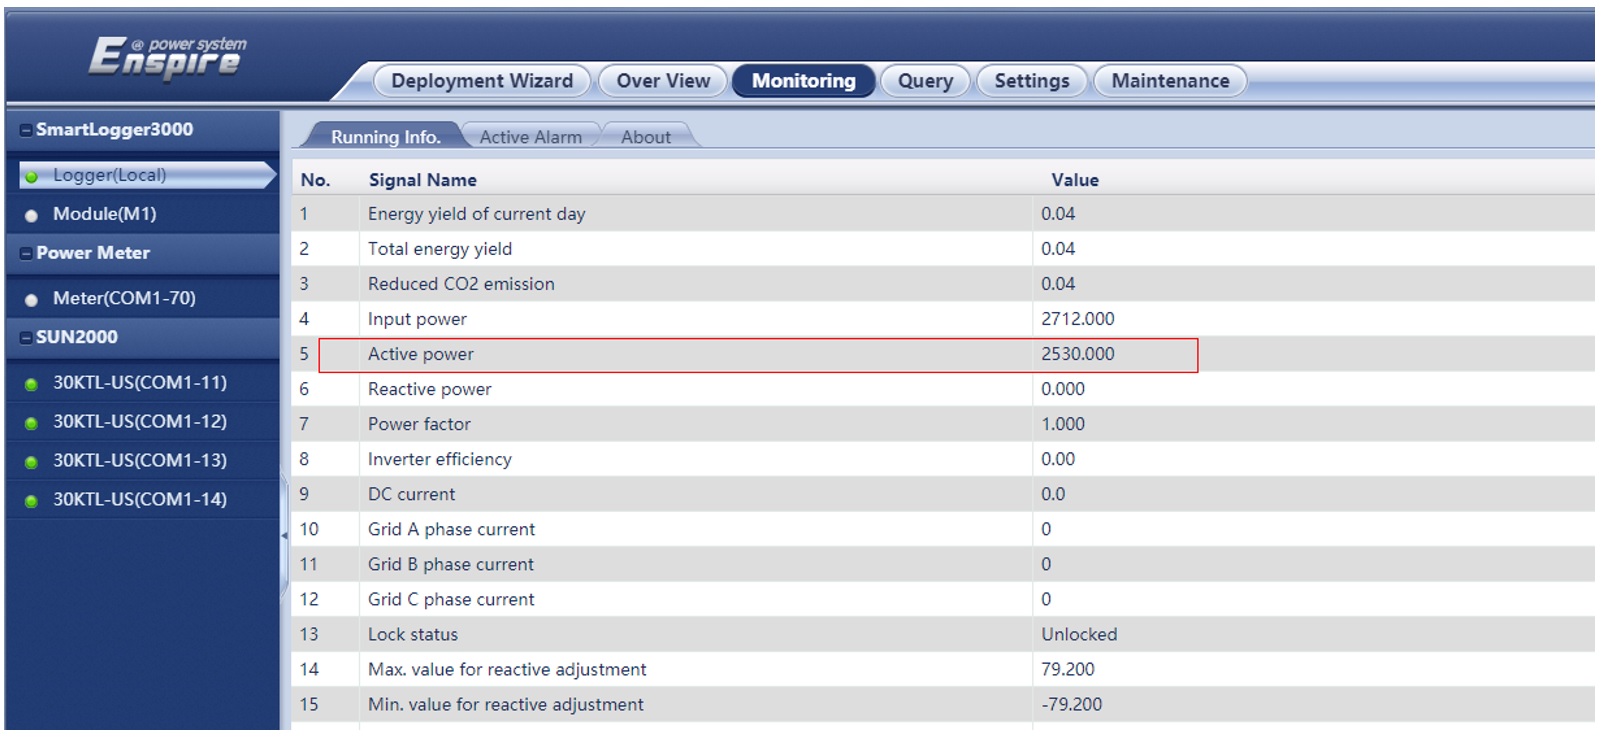
Task: Switch to the Active Alarm sub-tab
Action: (530, 137)
